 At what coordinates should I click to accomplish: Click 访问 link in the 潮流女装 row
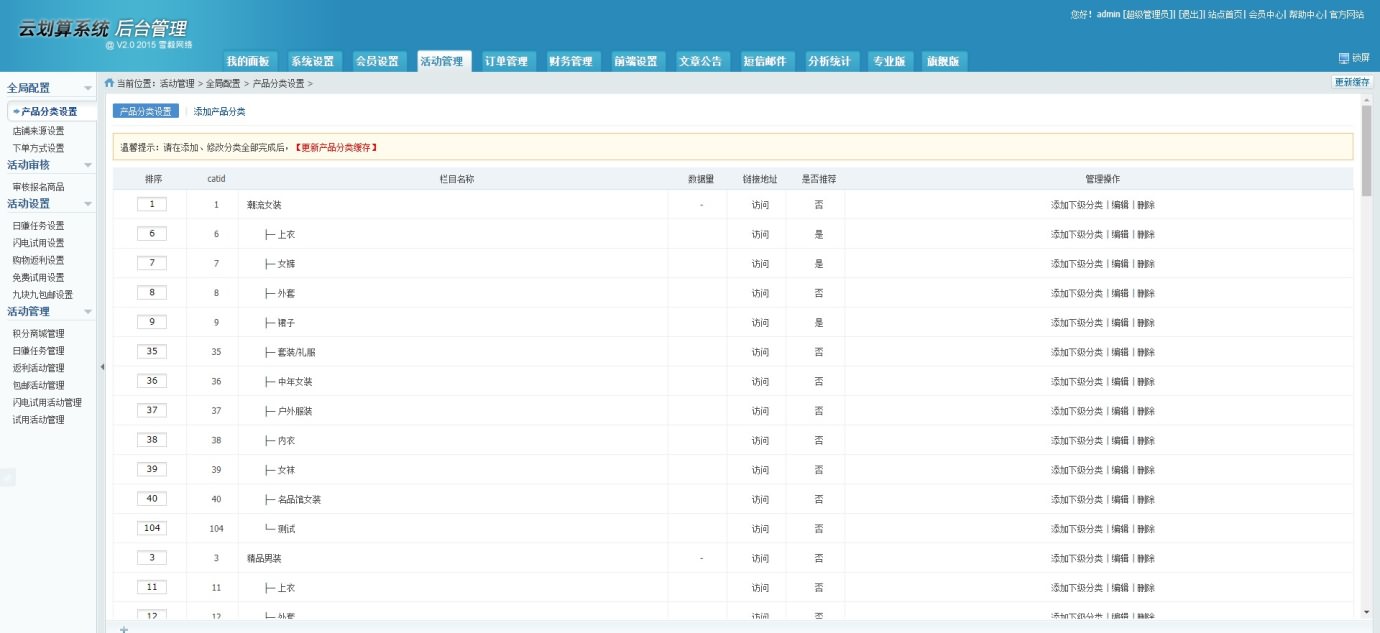[x=760, y=205]
